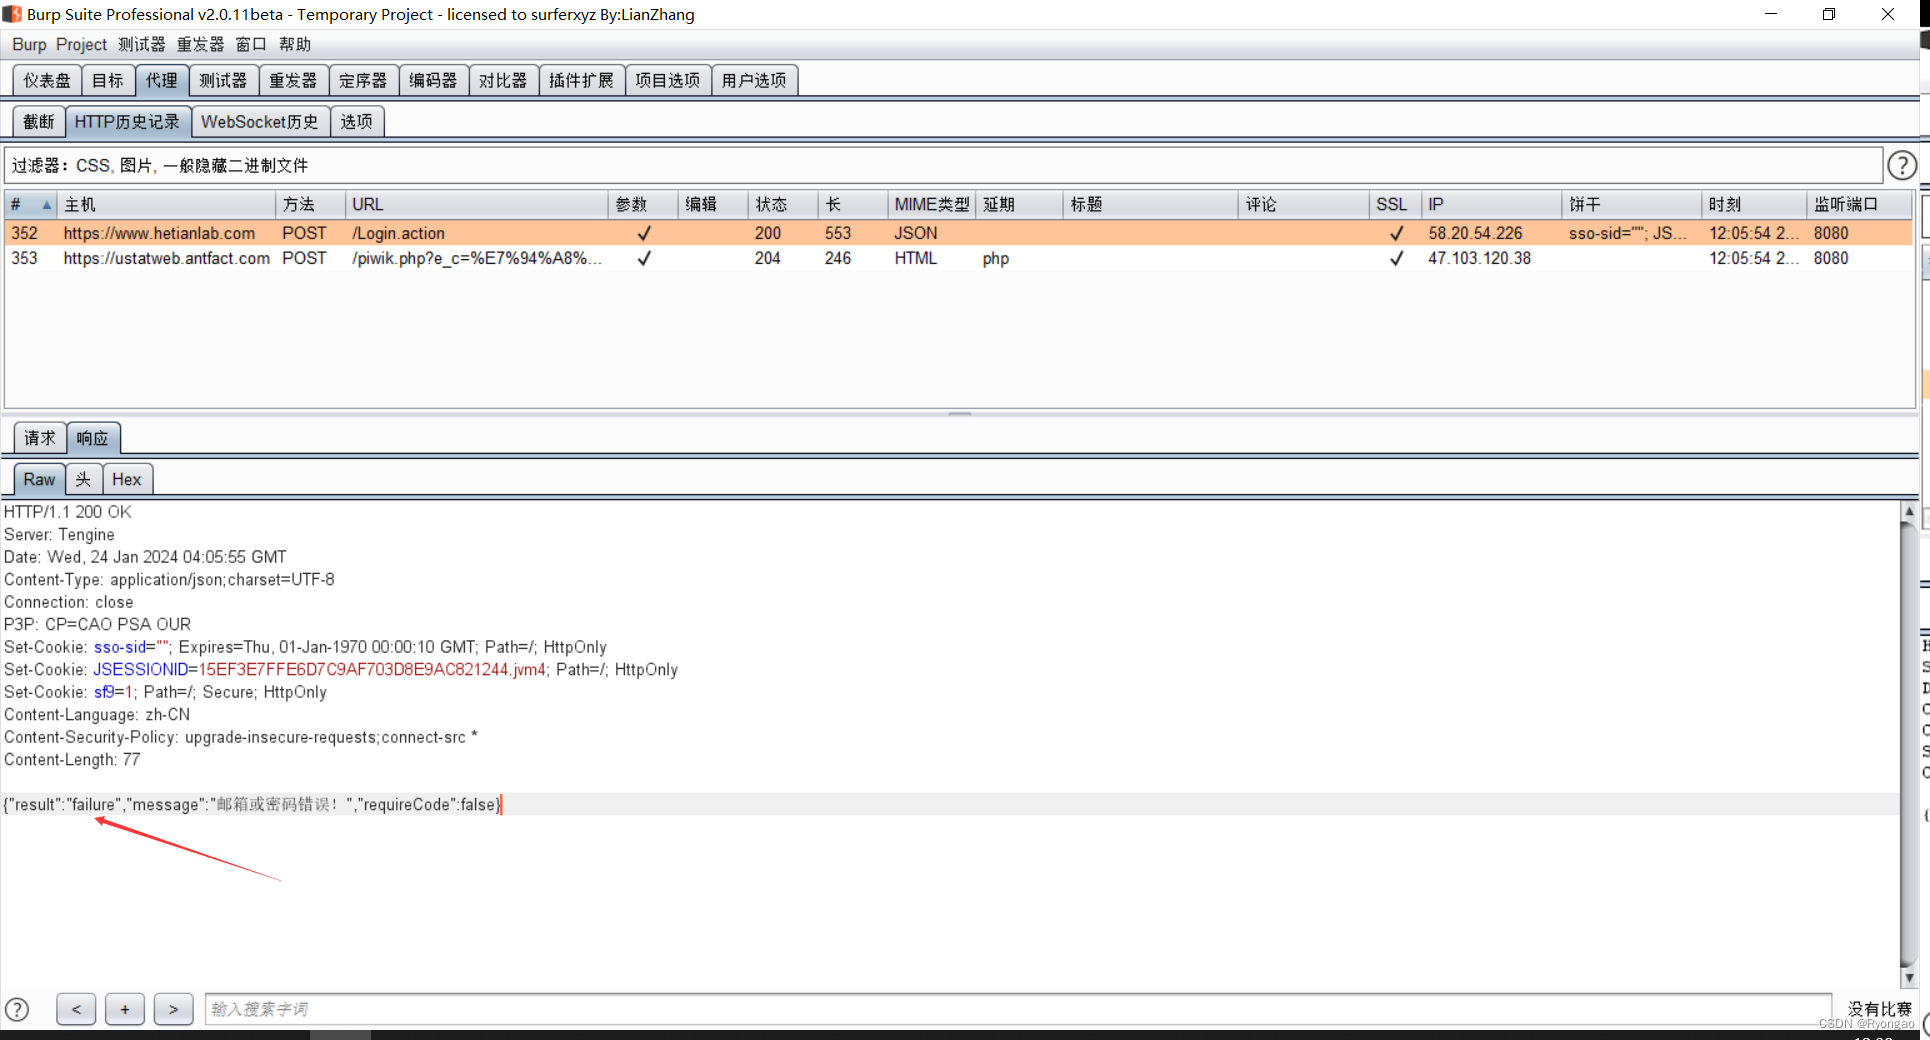Screen dimensions: 1930x1040
Task: Sort by the 主机 column header
Action: coord(166,204)
